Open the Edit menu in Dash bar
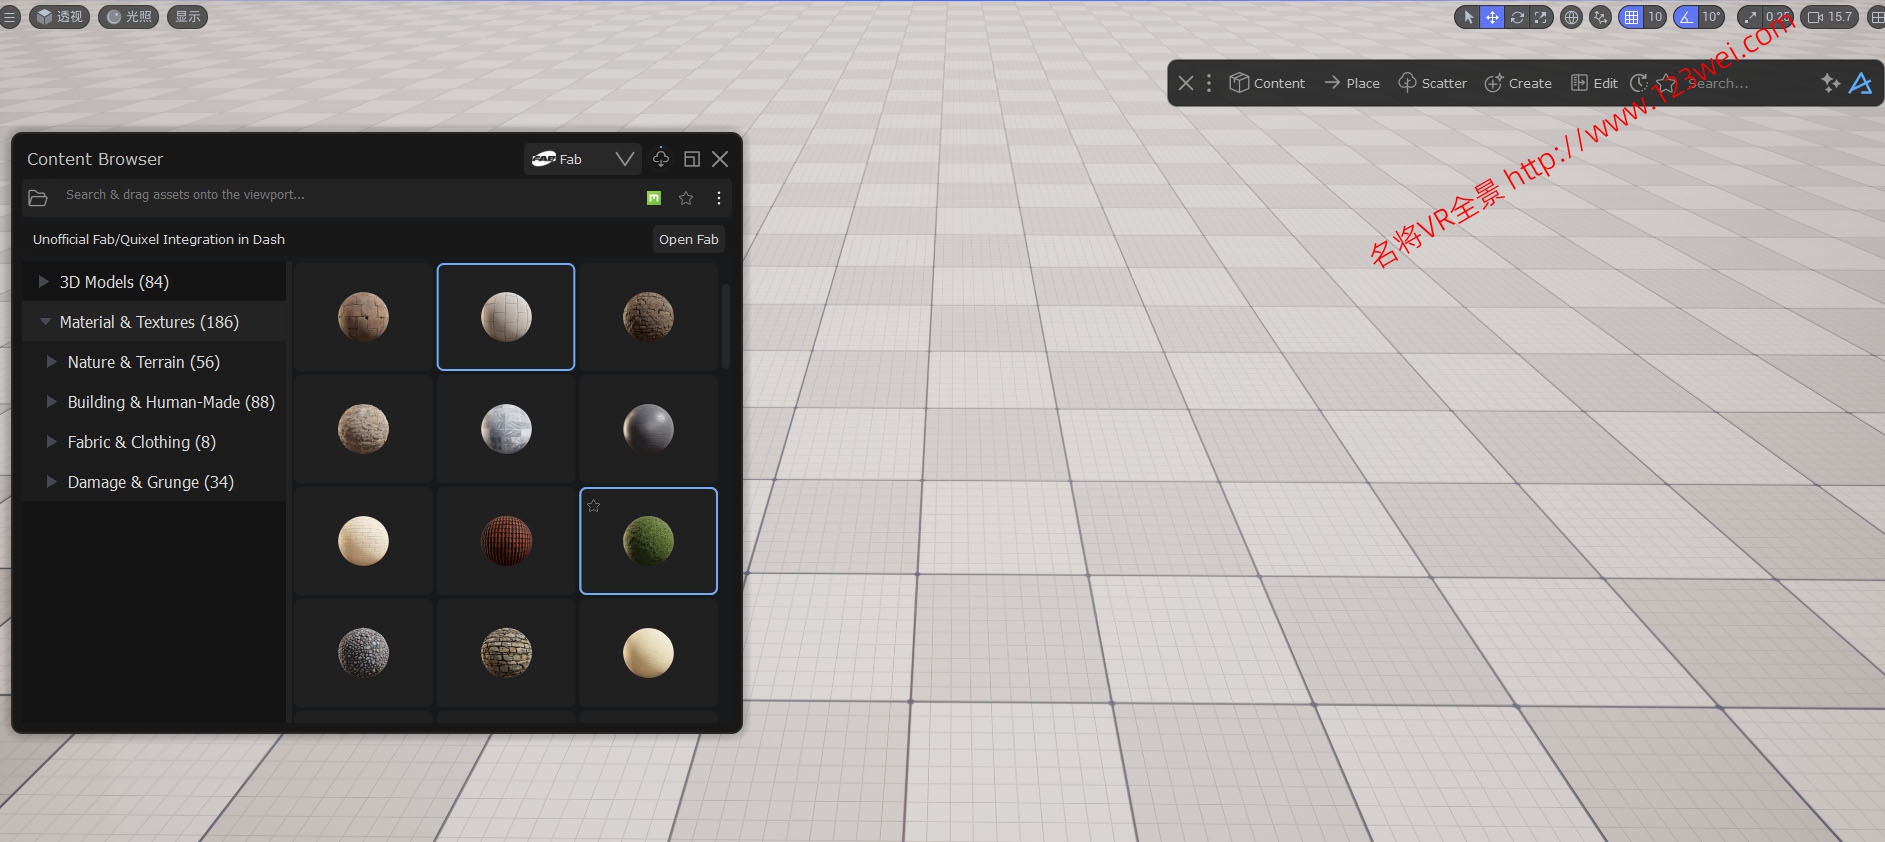Viewport: 1885px width, 842px height. [x=1594, y=83]
